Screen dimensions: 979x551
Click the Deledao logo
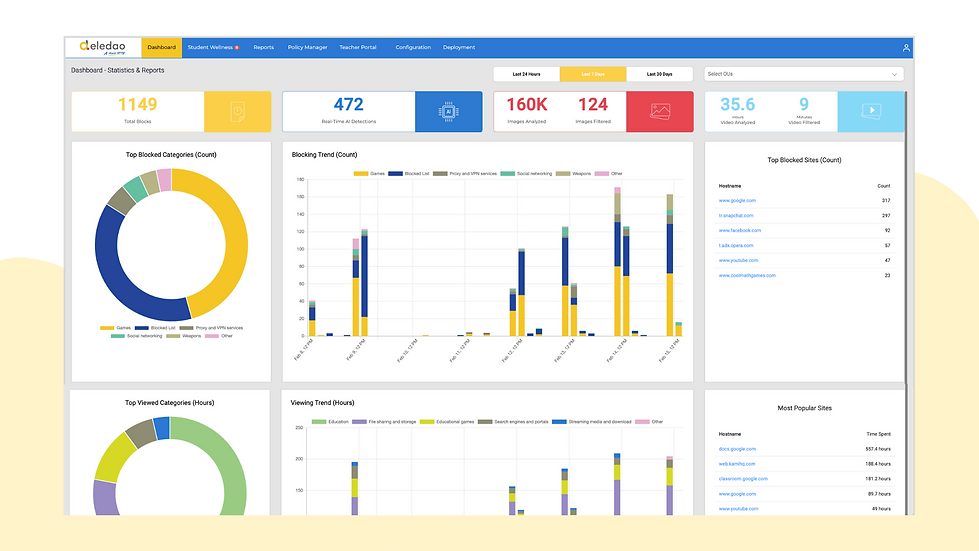tap(102, 47)
